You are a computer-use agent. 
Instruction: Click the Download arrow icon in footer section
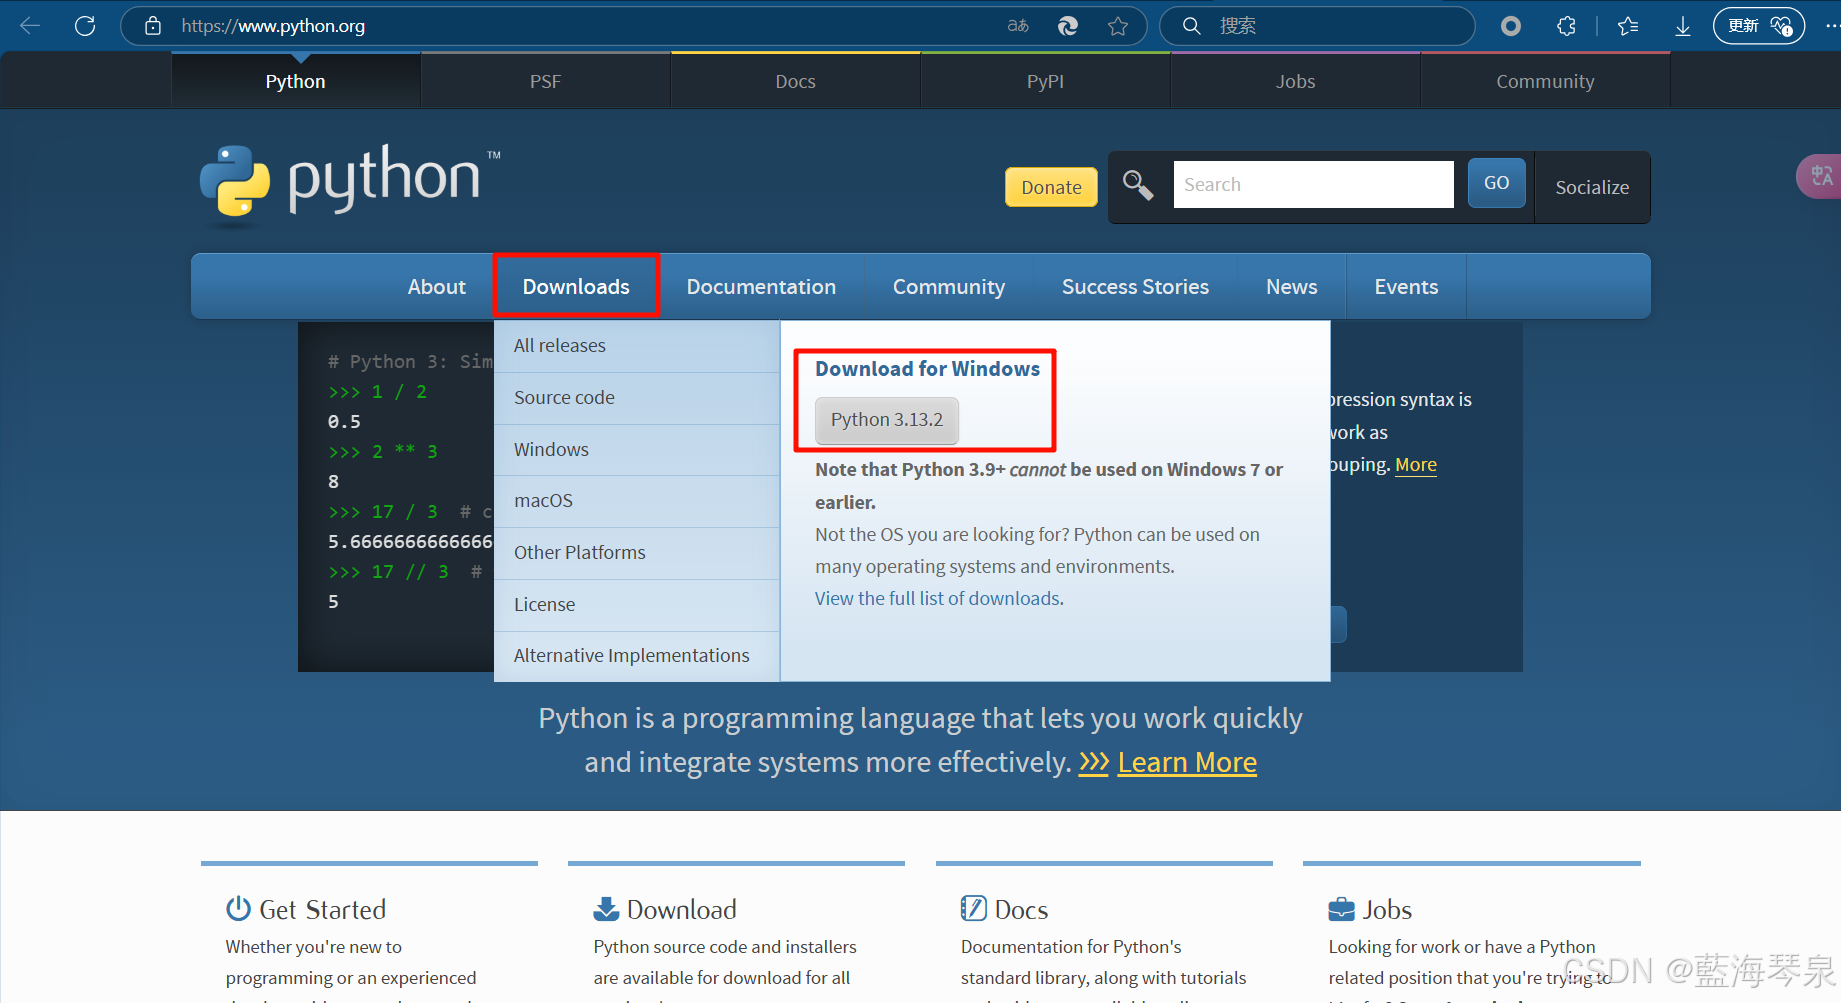(606, 908)
